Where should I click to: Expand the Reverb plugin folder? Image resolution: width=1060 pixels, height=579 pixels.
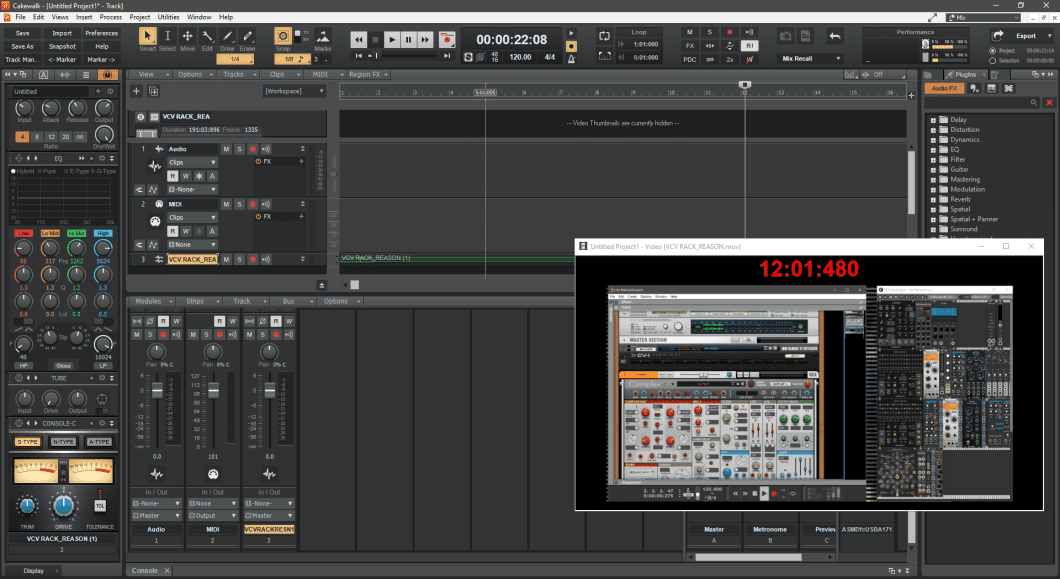click(933, 199)
